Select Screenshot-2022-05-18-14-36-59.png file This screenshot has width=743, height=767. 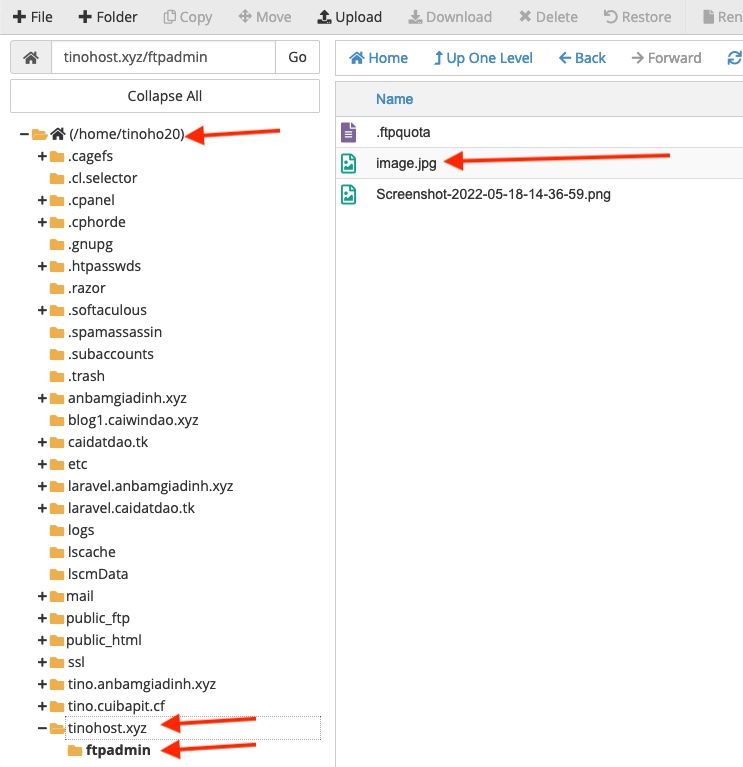tap(493, 194)
